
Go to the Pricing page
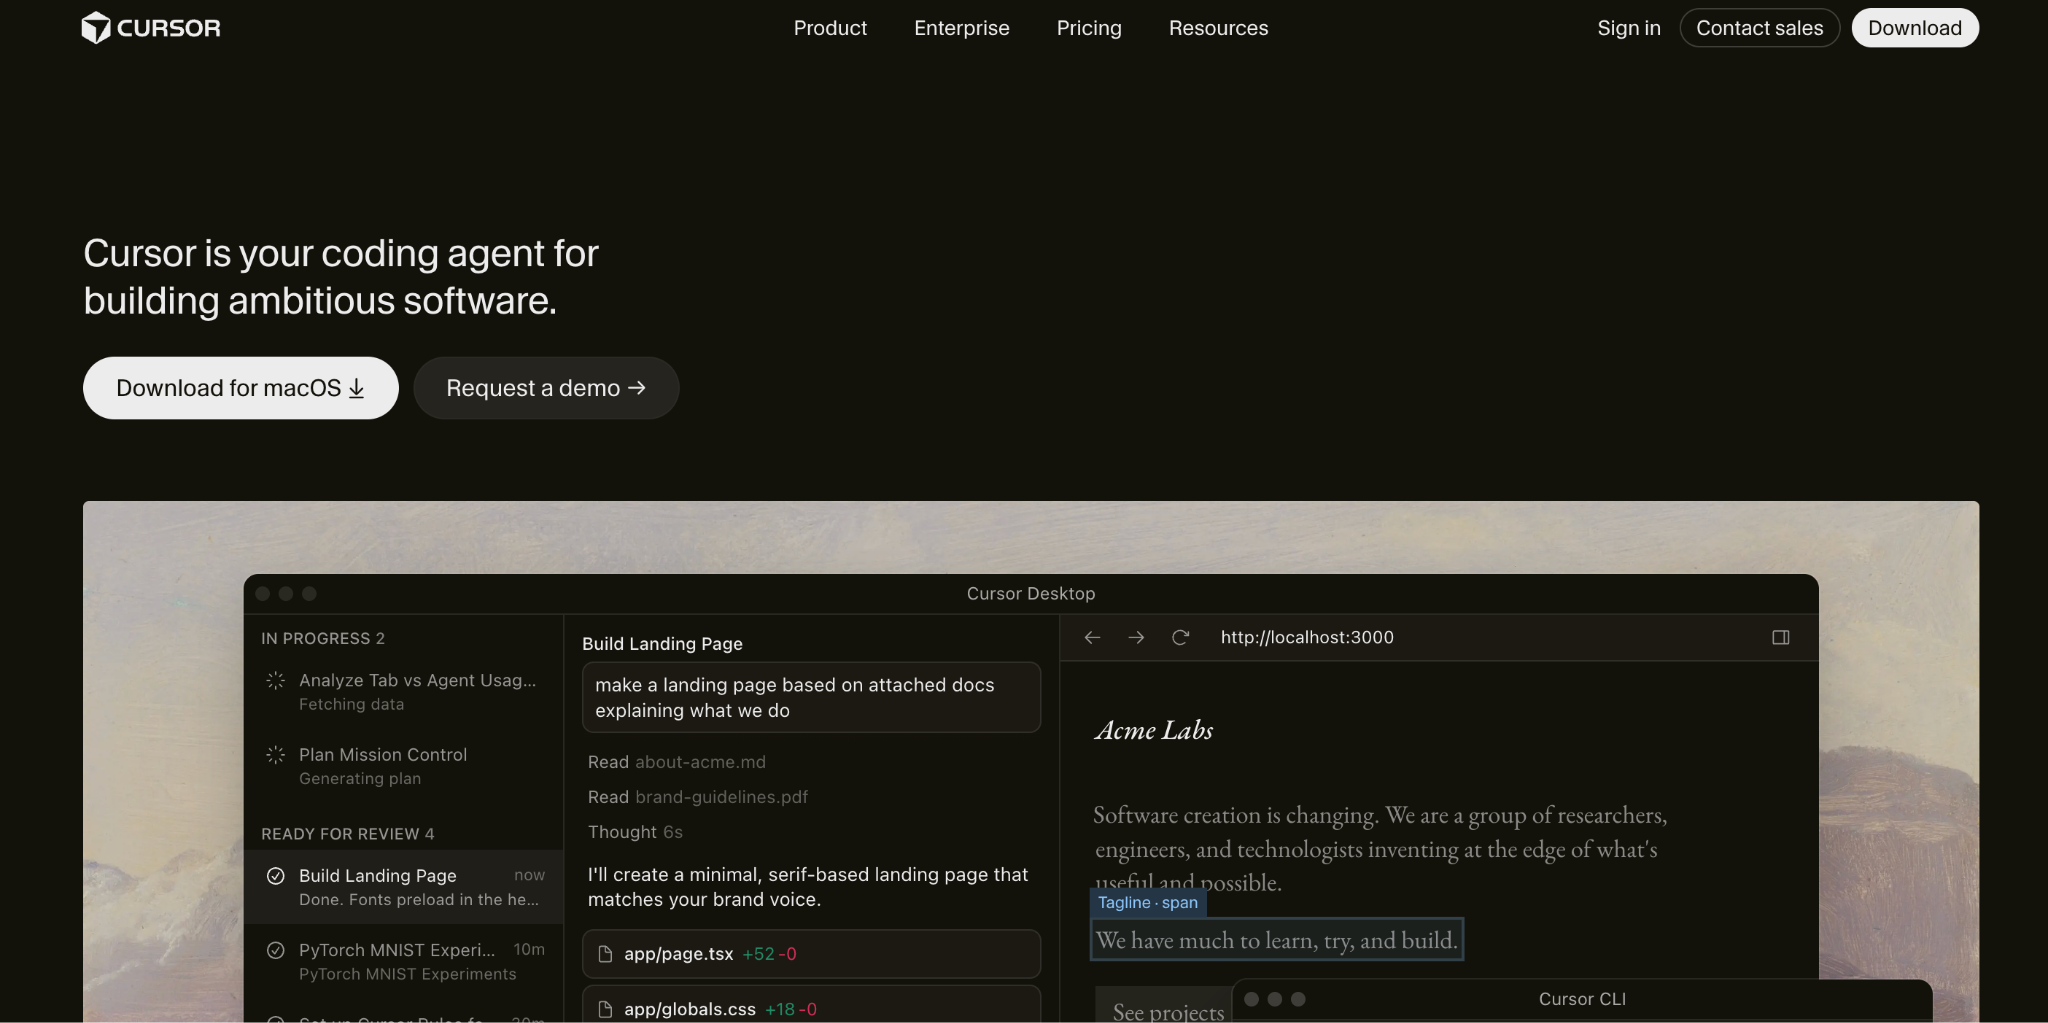[1089, 28]
